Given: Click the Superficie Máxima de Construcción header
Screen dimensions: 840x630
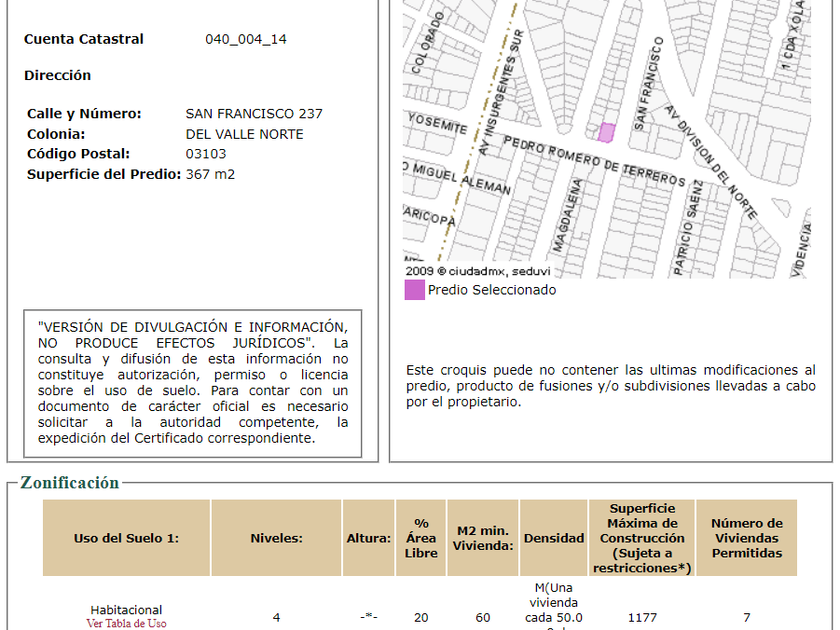Looking at the screenshot, I should tap(642, 538).
